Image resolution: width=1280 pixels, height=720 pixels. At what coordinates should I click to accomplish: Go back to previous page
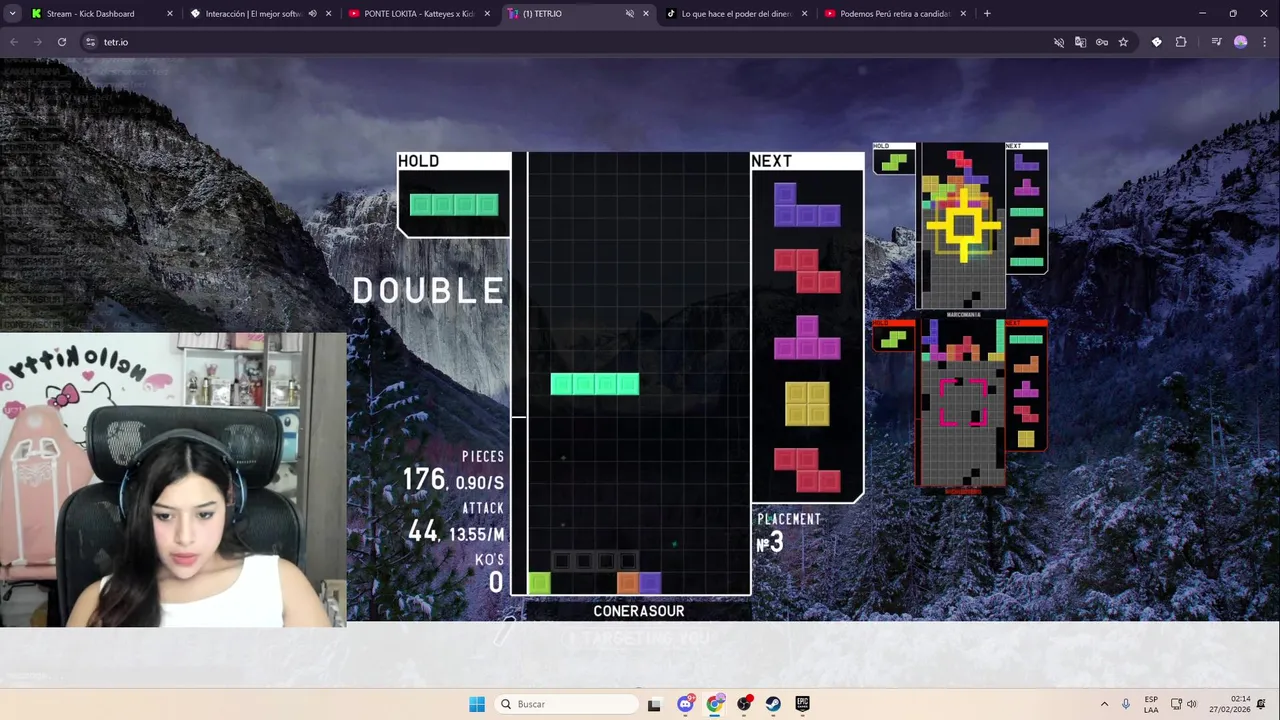(x=14, y=42)
